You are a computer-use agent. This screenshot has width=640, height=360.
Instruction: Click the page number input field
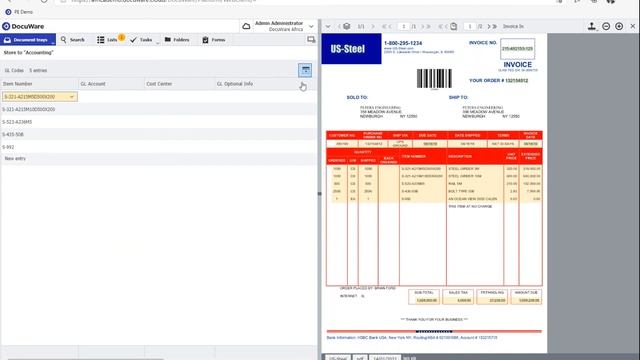[x=470, y=27]
